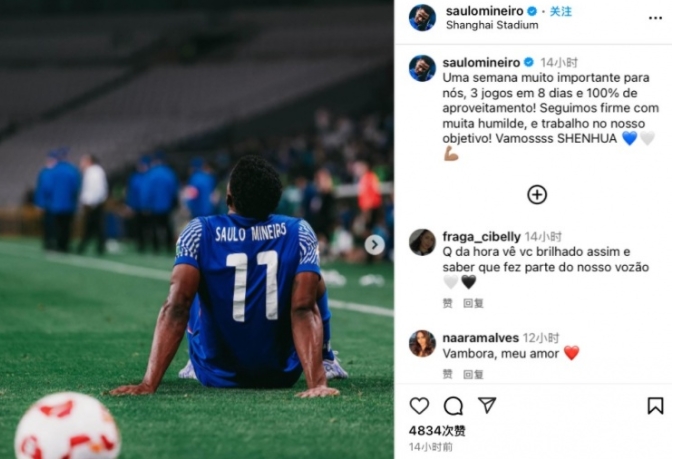Click the naaramalves username

point(481,338)
